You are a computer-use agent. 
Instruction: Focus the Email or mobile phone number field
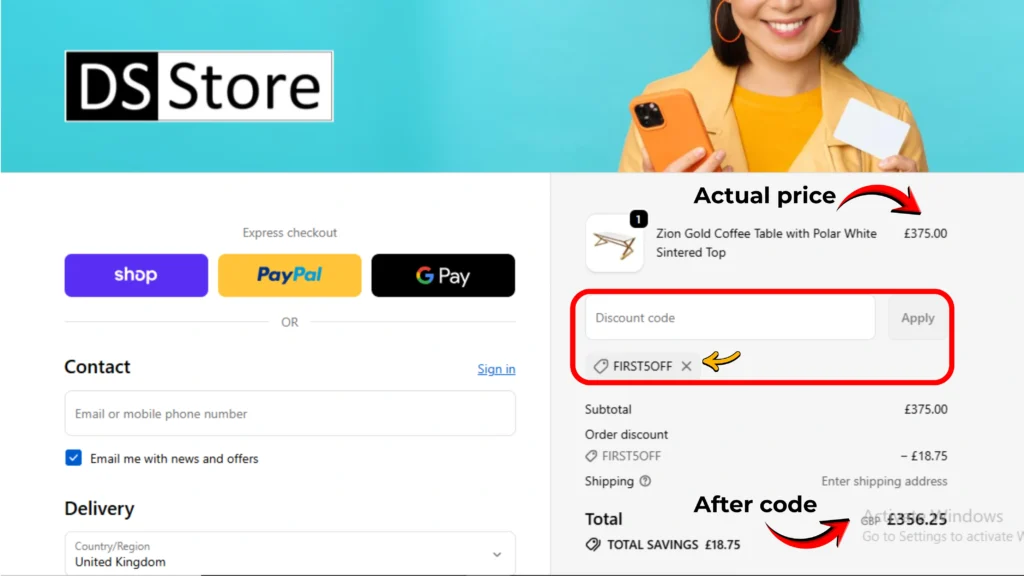point(290,413)
